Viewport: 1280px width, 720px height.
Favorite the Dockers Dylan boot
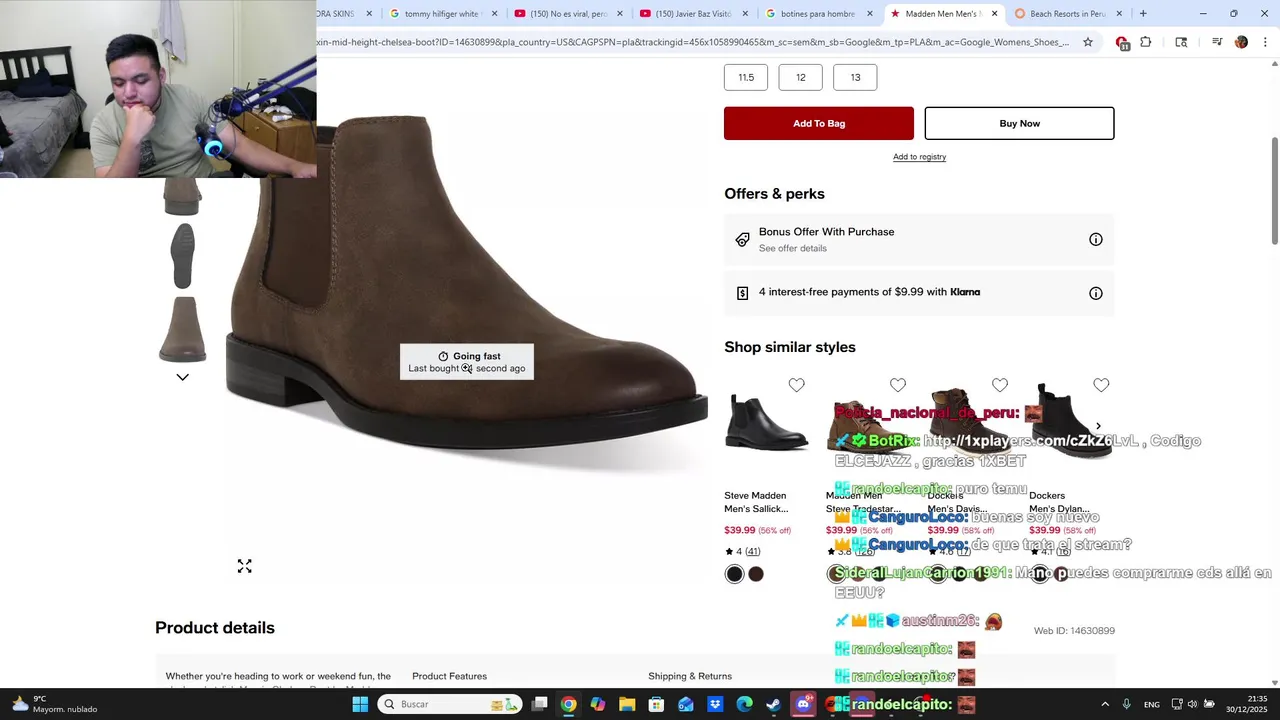point(1101,385)
